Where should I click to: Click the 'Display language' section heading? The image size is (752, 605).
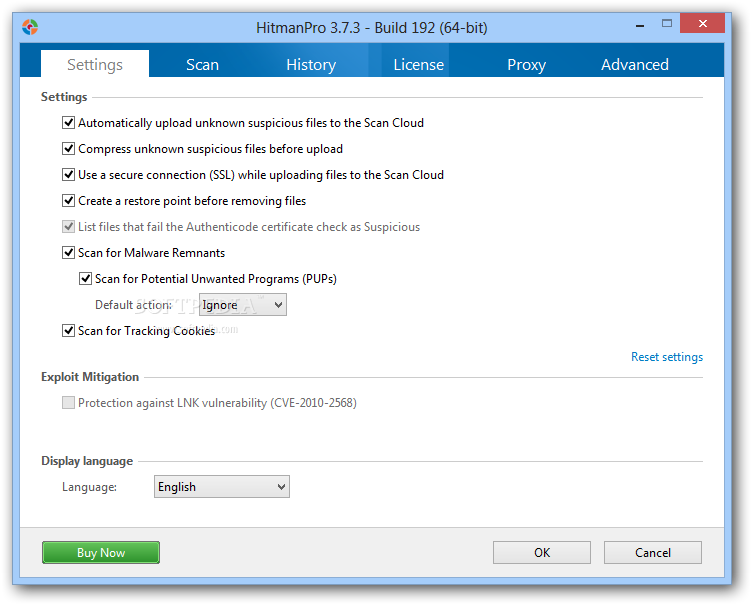(87, 461)
